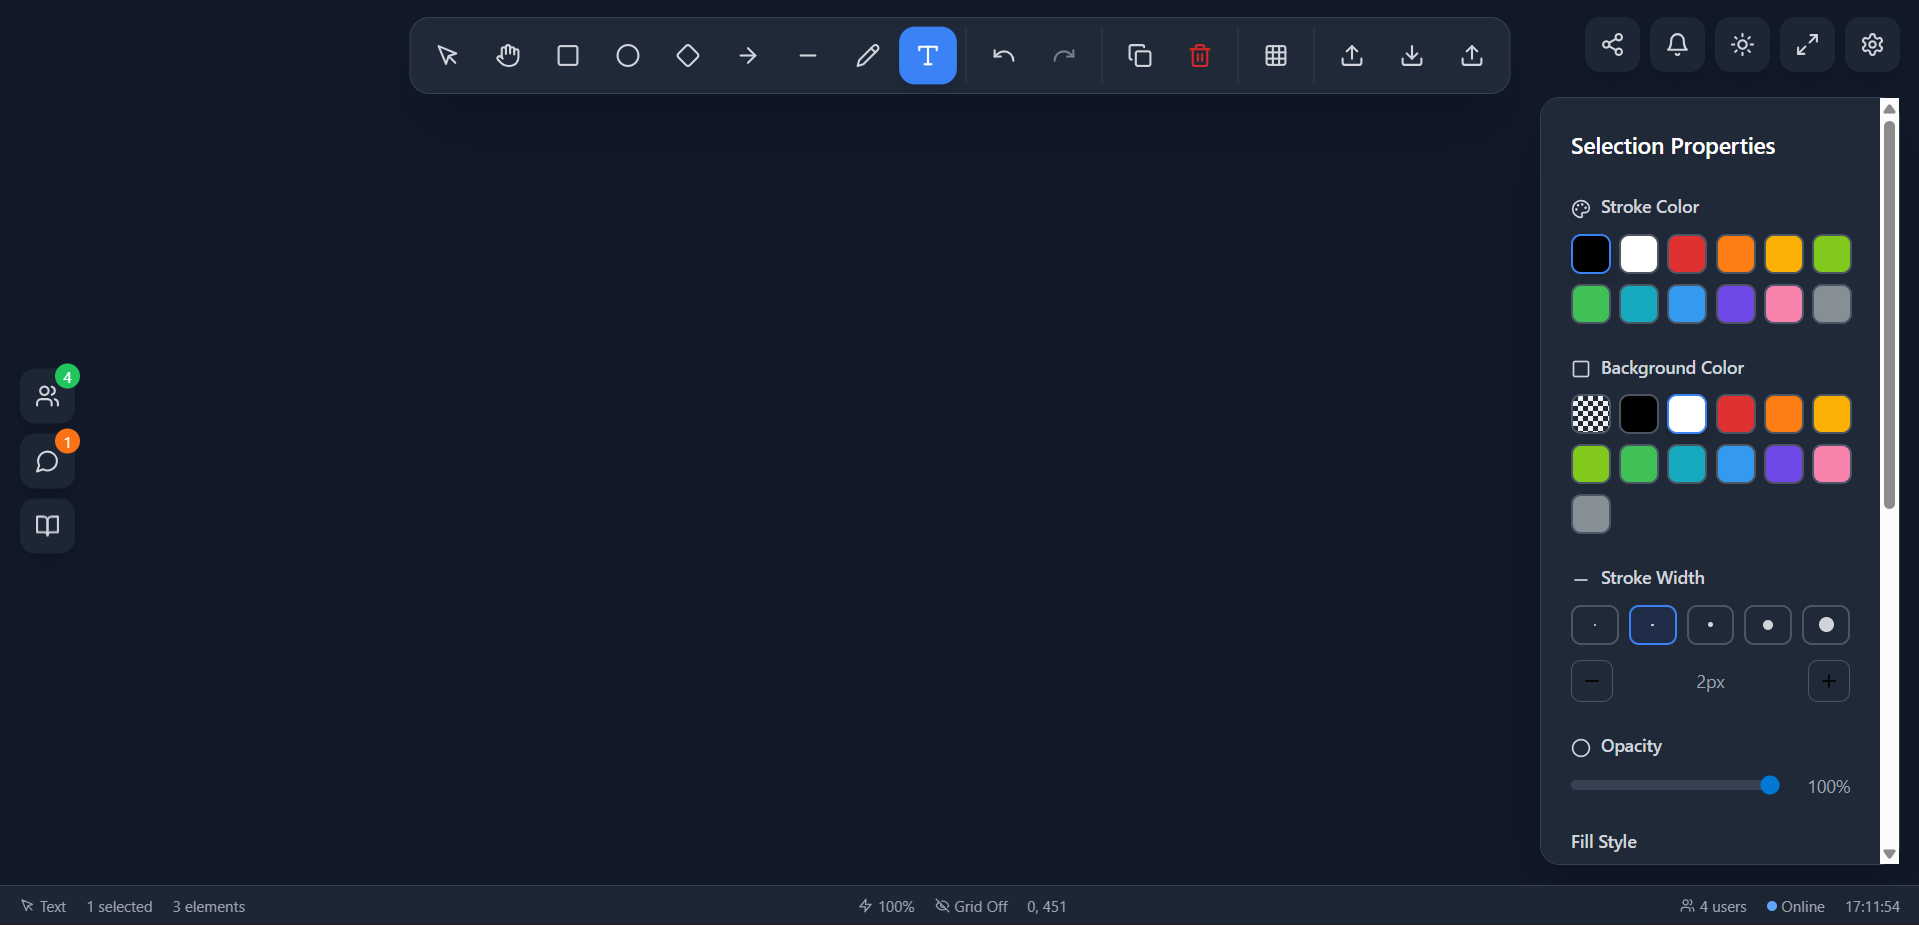This screenshot has height=925, width=1919.
Task: Select the arrow drawing tool
Action: pyautogui.click(x=748, y=56)
